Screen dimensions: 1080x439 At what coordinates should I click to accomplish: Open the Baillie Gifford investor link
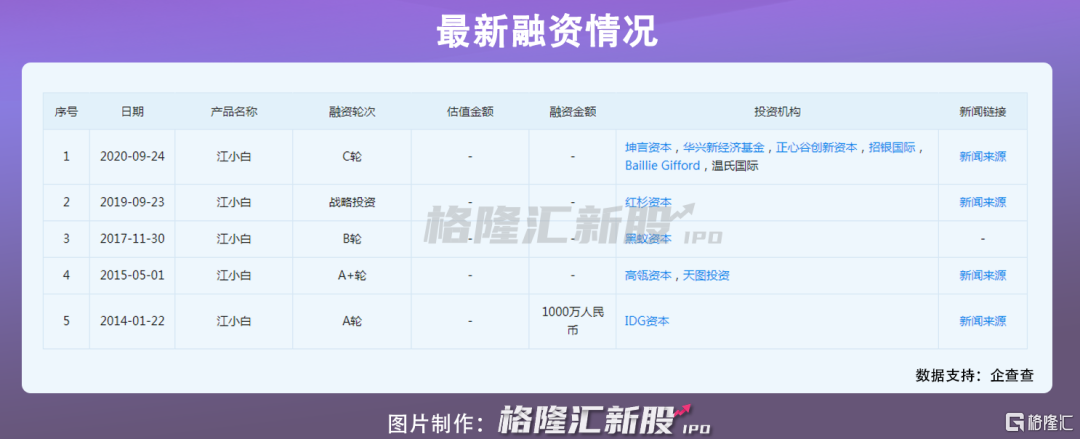(662, 165)
